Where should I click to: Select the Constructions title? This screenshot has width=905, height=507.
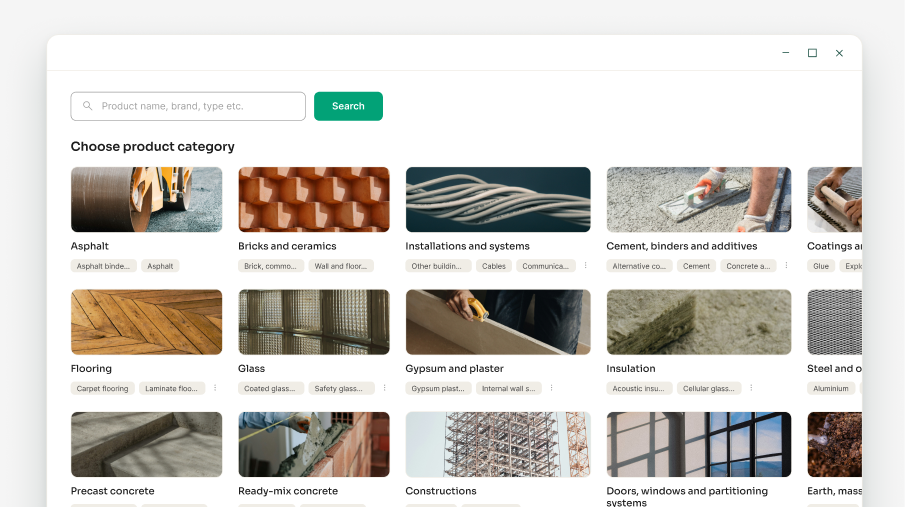click(441, 491)
